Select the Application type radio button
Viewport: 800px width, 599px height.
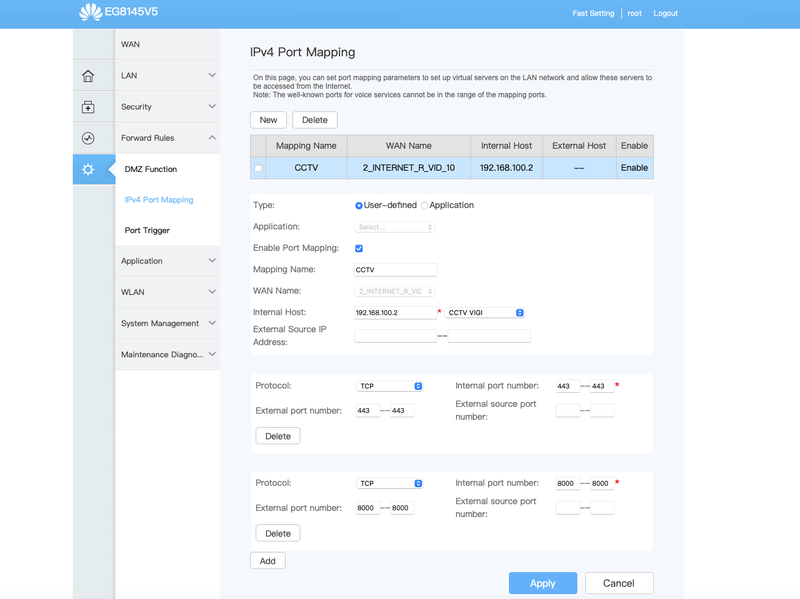tap(424, 206)
